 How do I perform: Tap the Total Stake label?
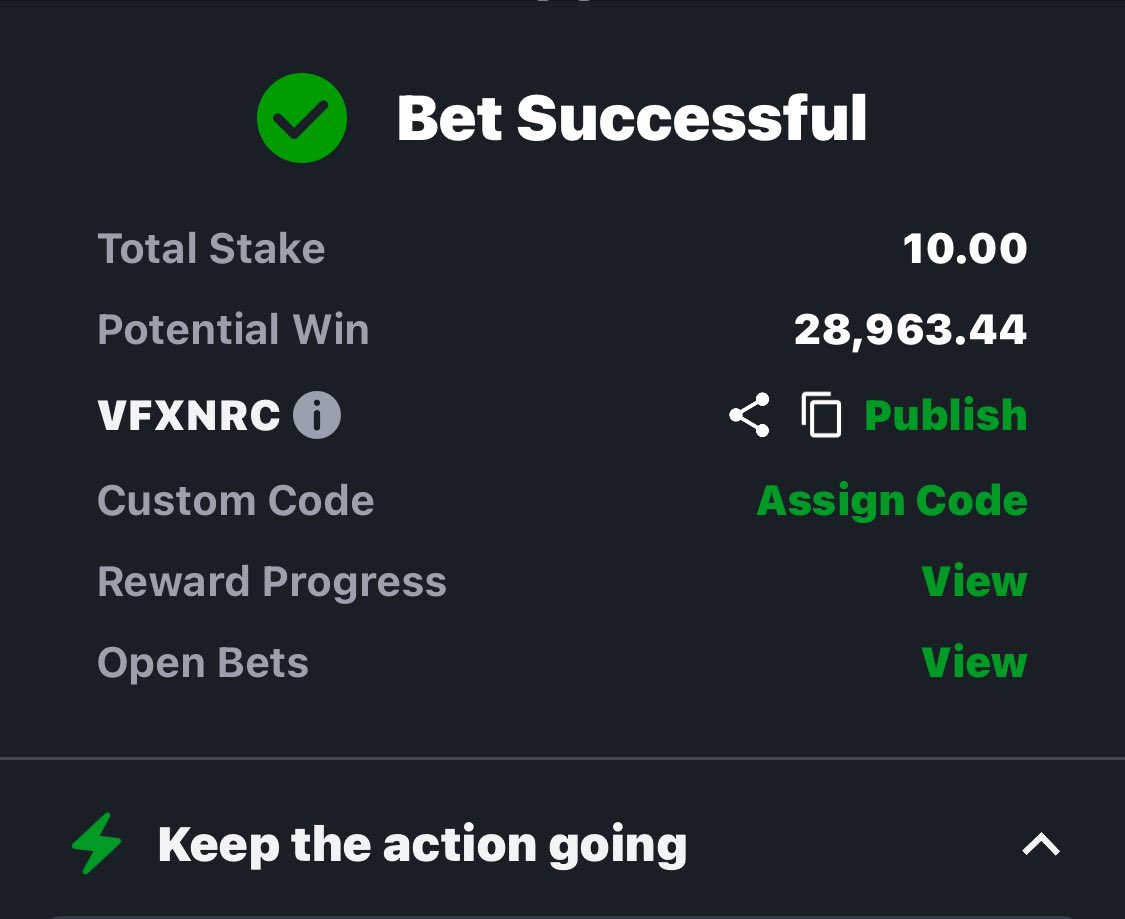211,249
